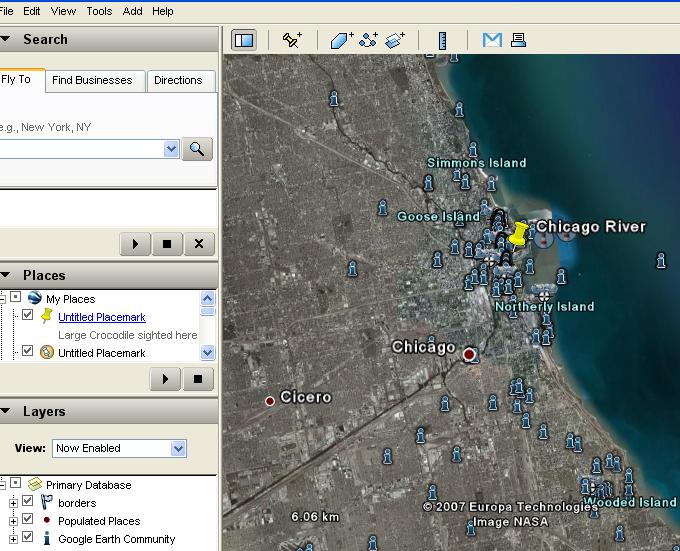Select the yellow pushpin on the map
Screen dimensions: 680x551
(517, 235)
